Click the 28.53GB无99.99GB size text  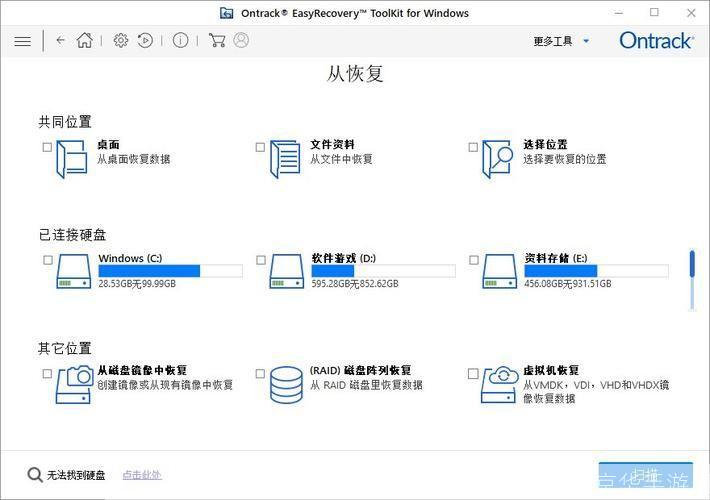137,284
